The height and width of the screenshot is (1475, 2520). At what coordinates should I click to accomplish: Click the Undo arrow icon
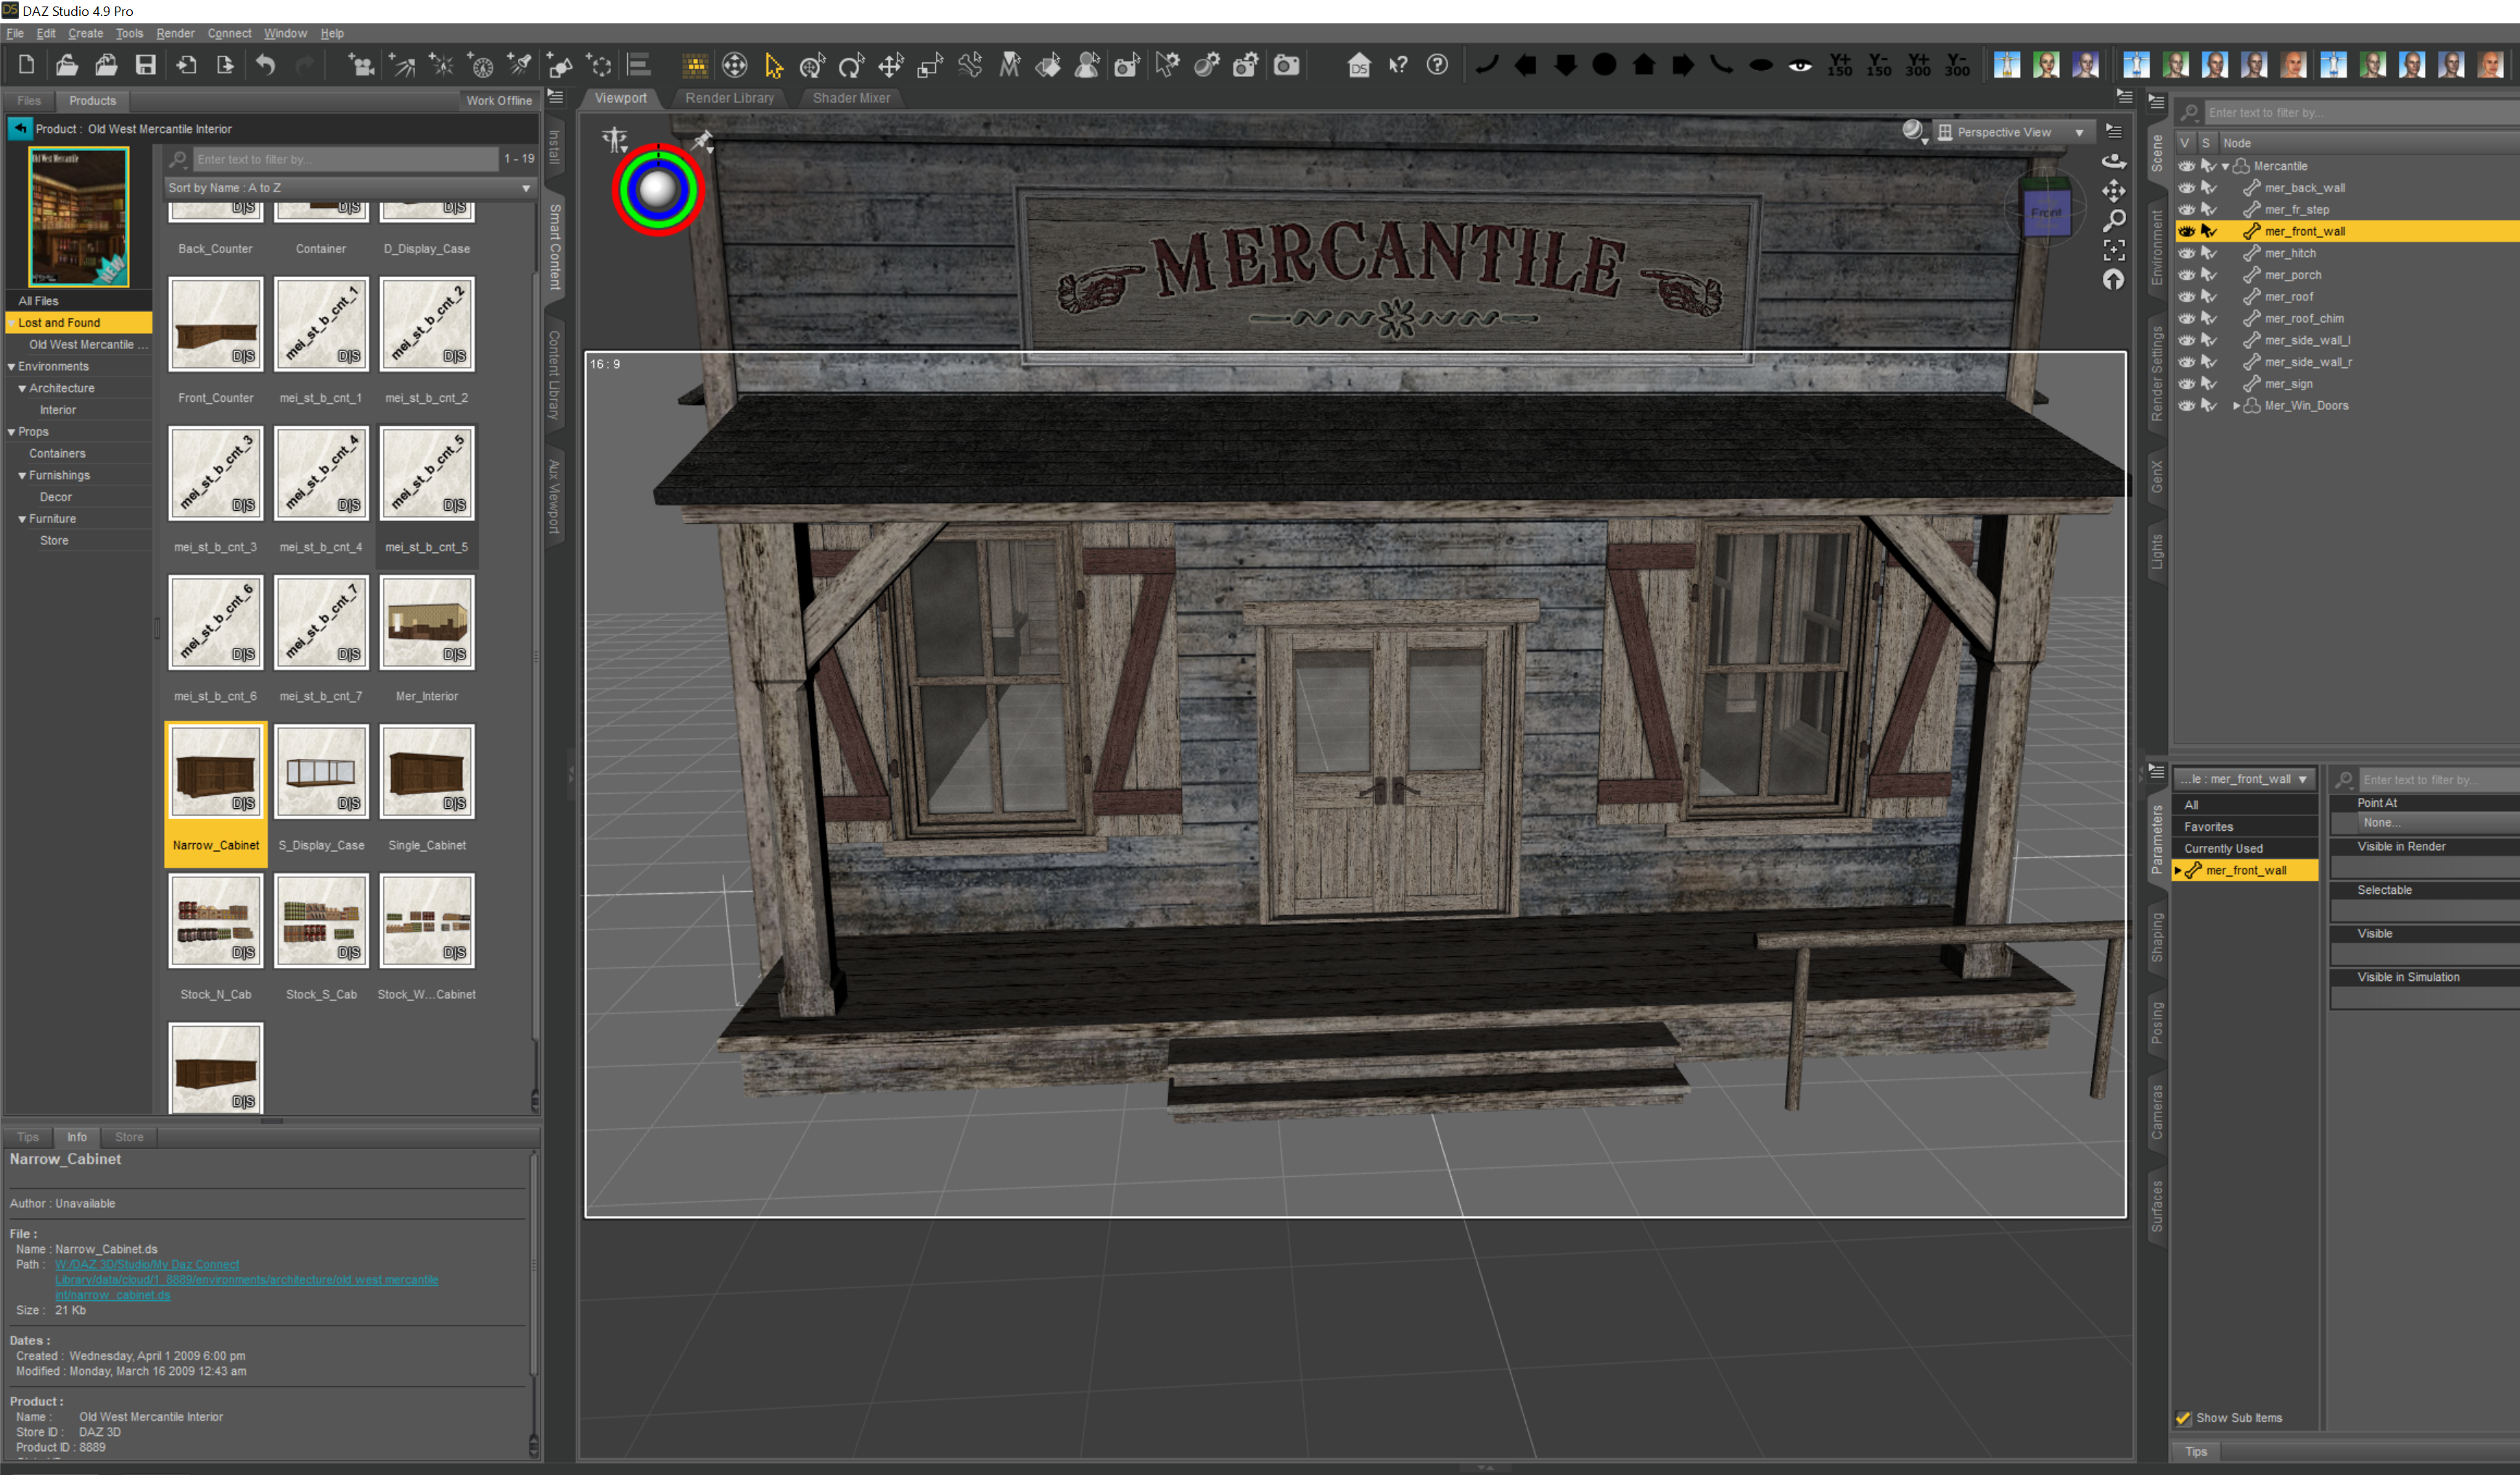click(265, 66)
